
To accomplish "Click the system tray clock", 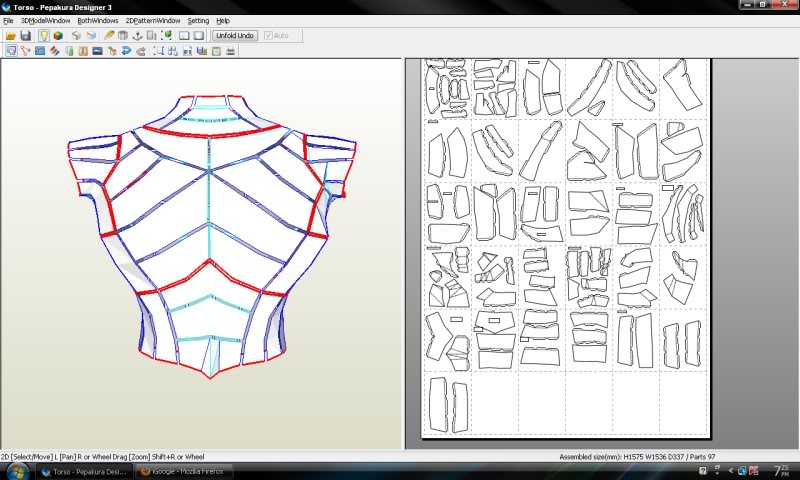I will [781, 470].
